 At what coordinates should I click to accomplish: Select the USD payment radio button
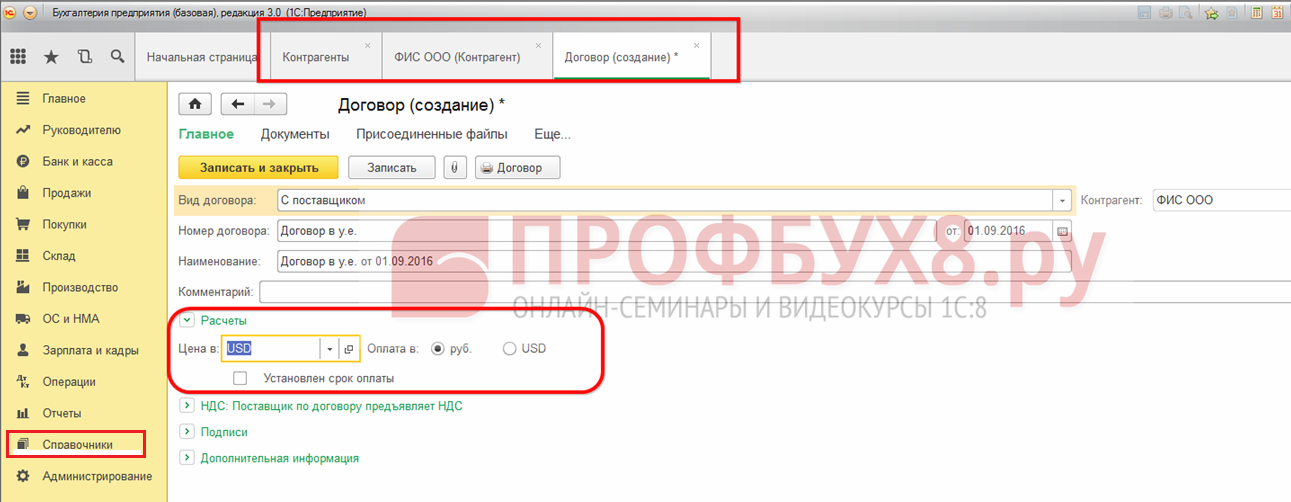coord(509,349)
